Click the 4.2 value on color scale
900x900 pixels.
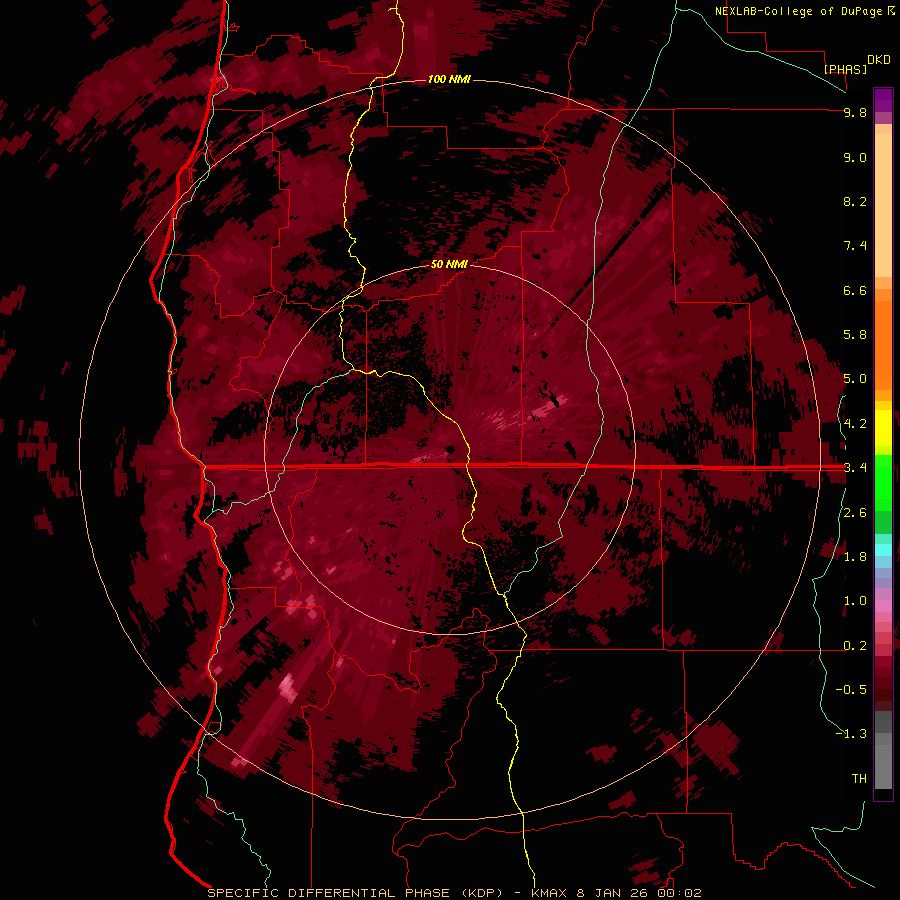pos(855,424)
